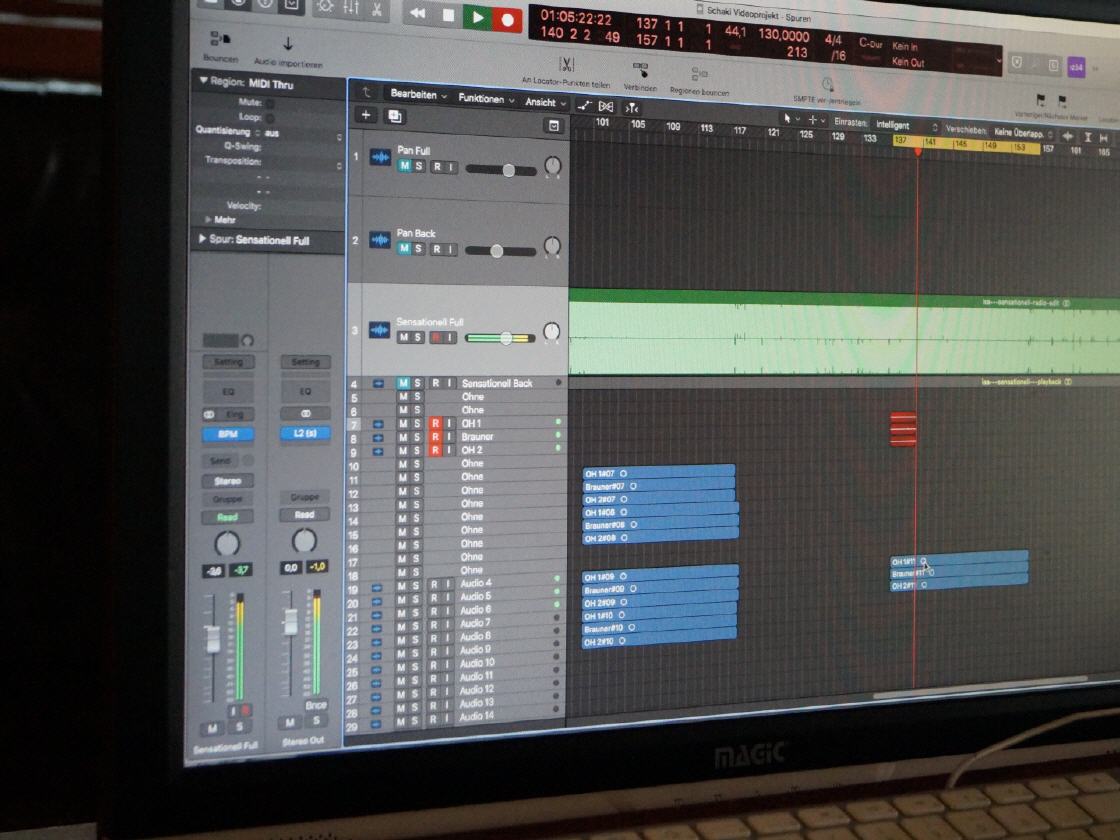Click the Setting button on the Stereo Out strip

[306, 362]
